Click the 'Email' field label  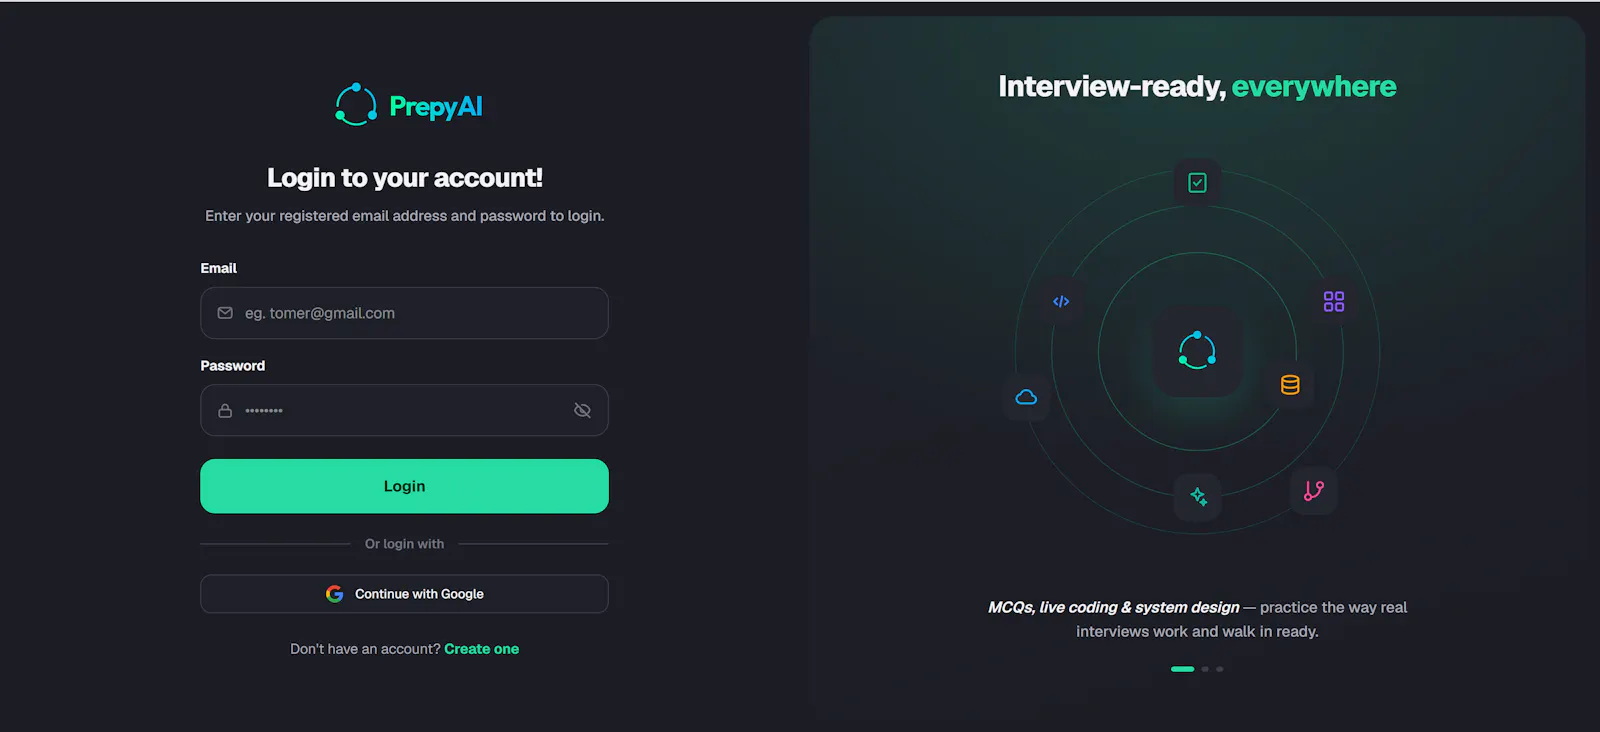pos(218,268)
